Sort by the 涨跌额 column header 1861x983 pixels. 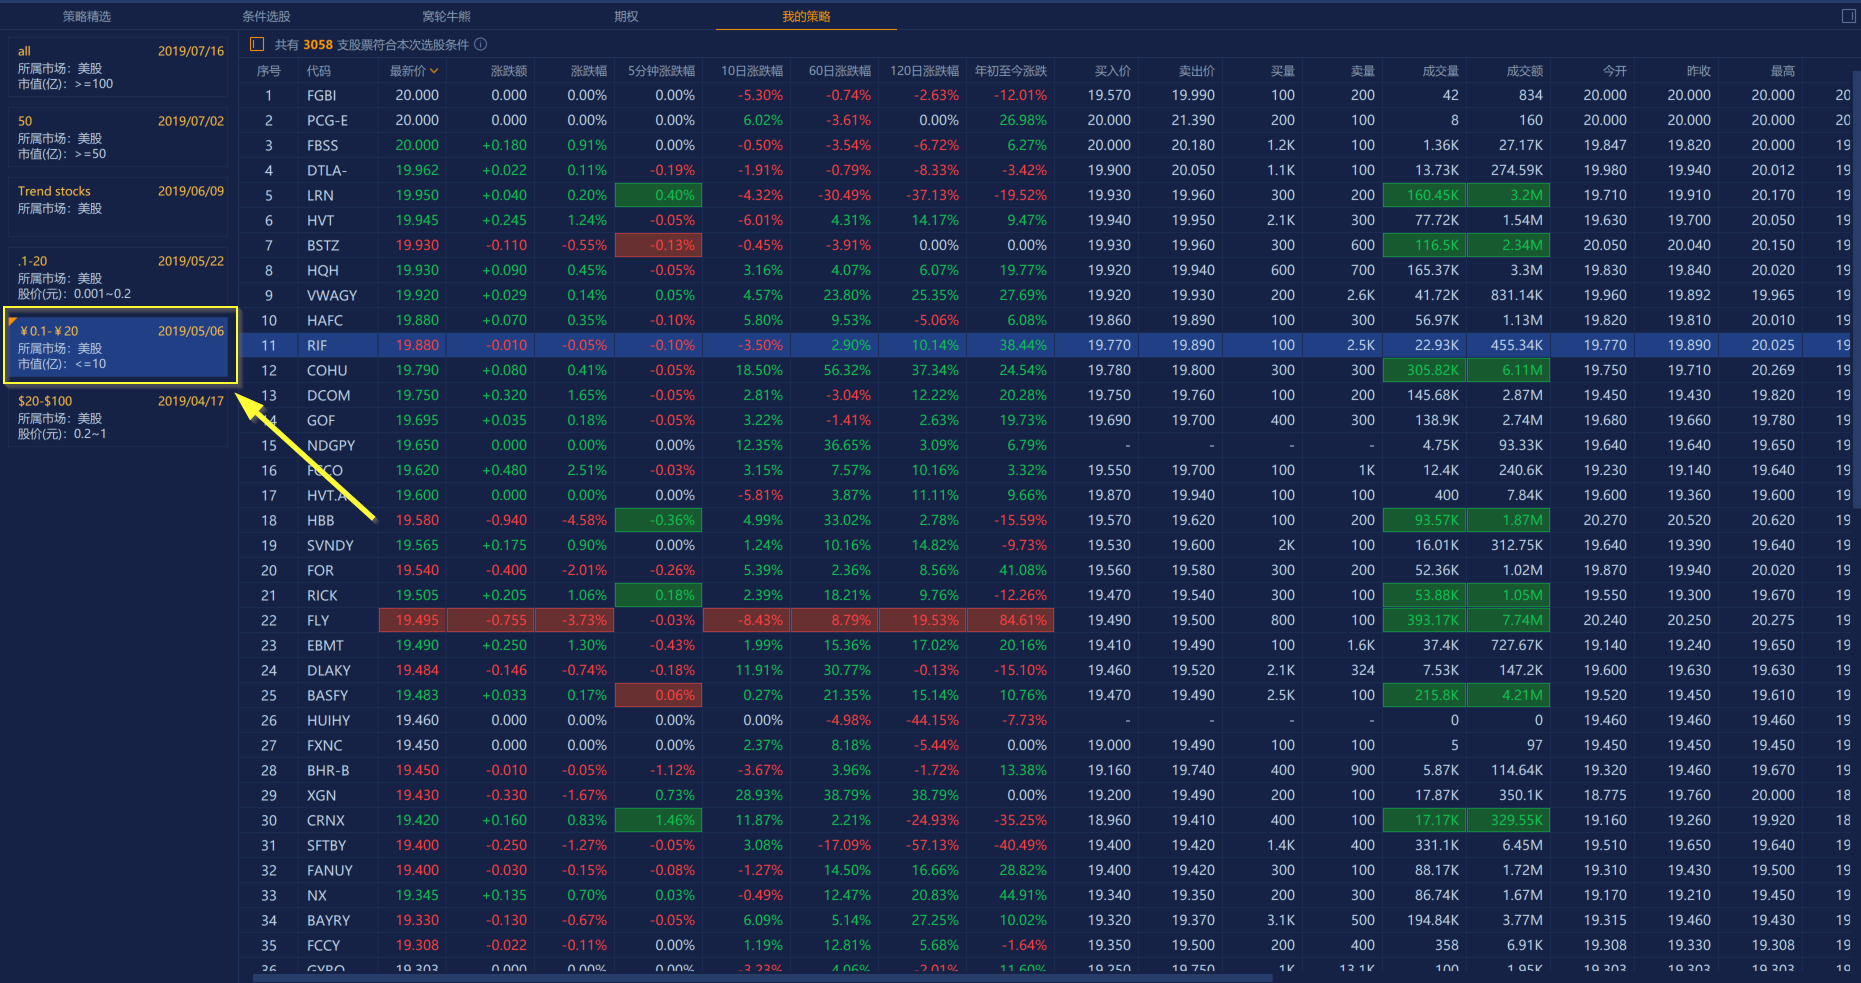coord(509,71)
